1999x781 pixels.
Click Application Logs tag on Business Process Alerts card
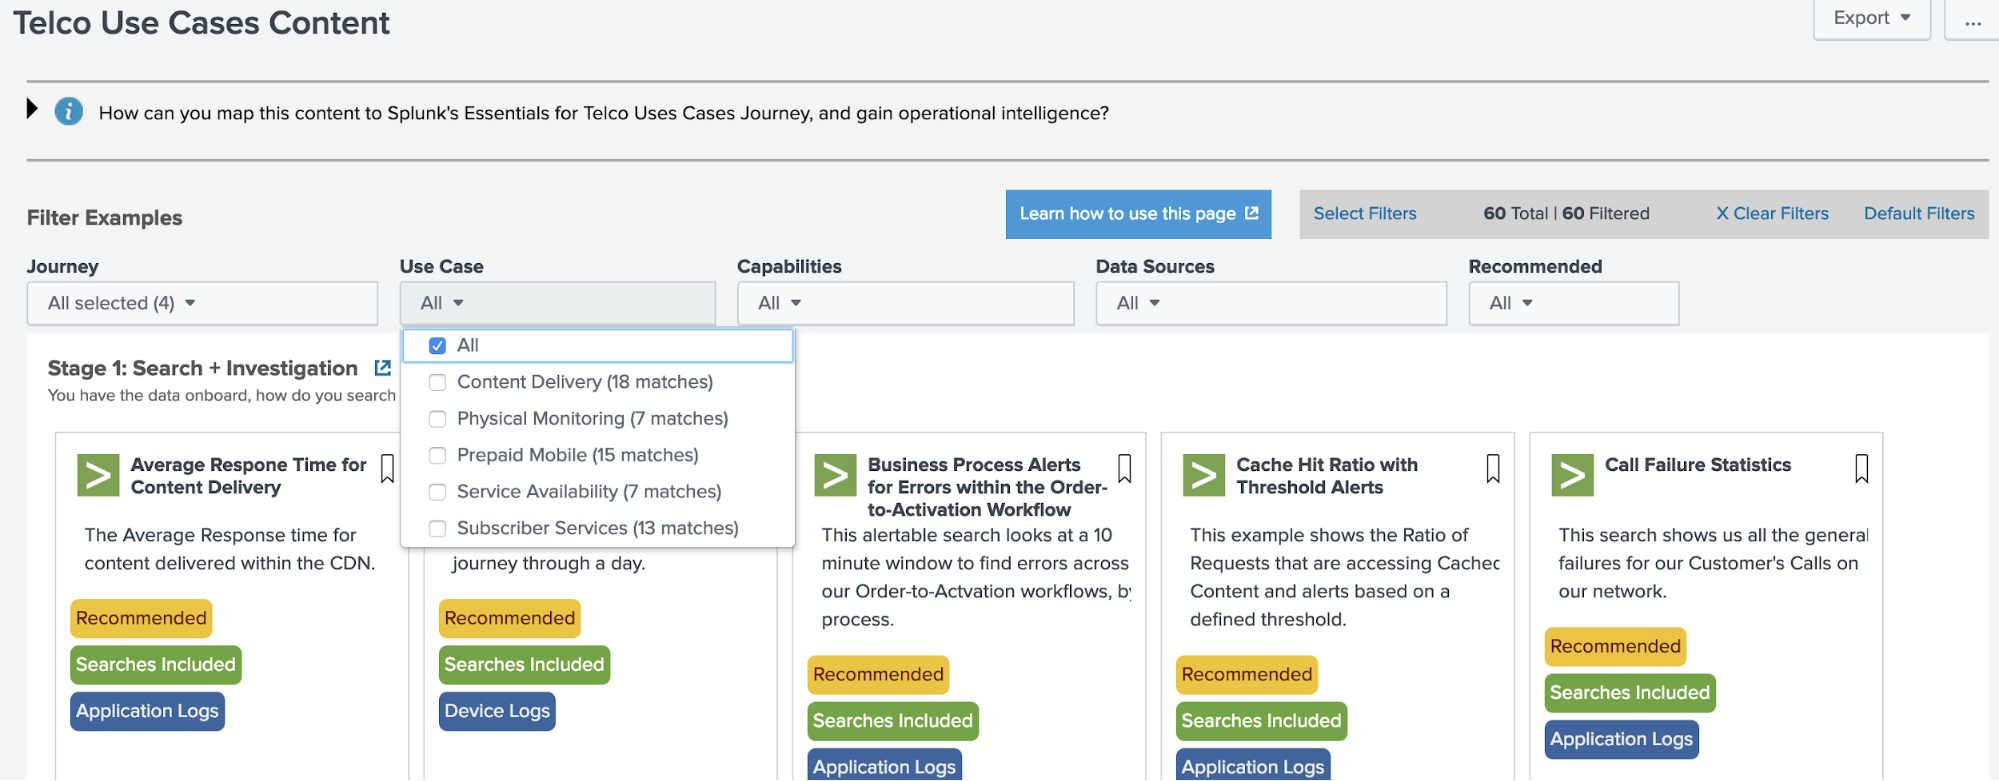coord(885,766)
